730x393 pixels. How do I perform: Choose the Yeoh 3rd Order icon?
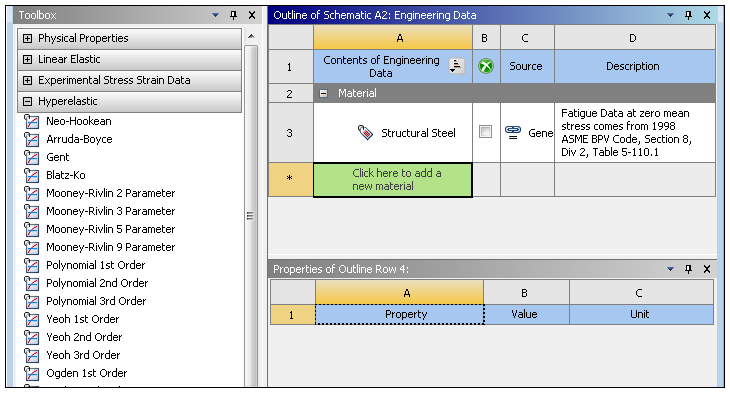click(32, 356)
